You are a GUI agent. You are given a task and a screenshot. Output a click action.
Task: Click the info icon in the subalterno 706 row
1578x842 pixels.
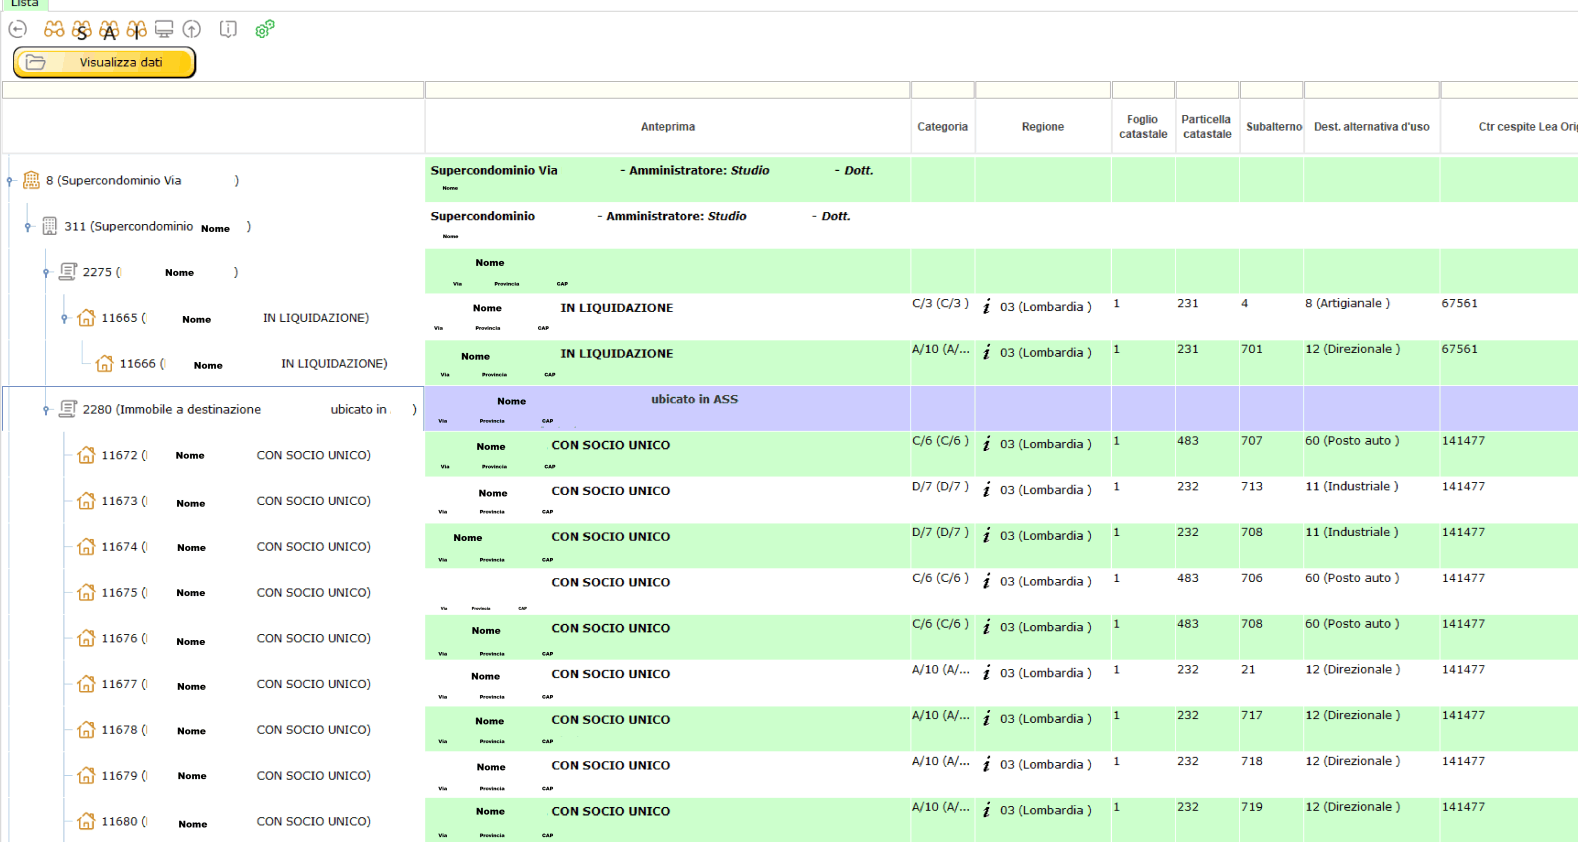pos(987,581)
